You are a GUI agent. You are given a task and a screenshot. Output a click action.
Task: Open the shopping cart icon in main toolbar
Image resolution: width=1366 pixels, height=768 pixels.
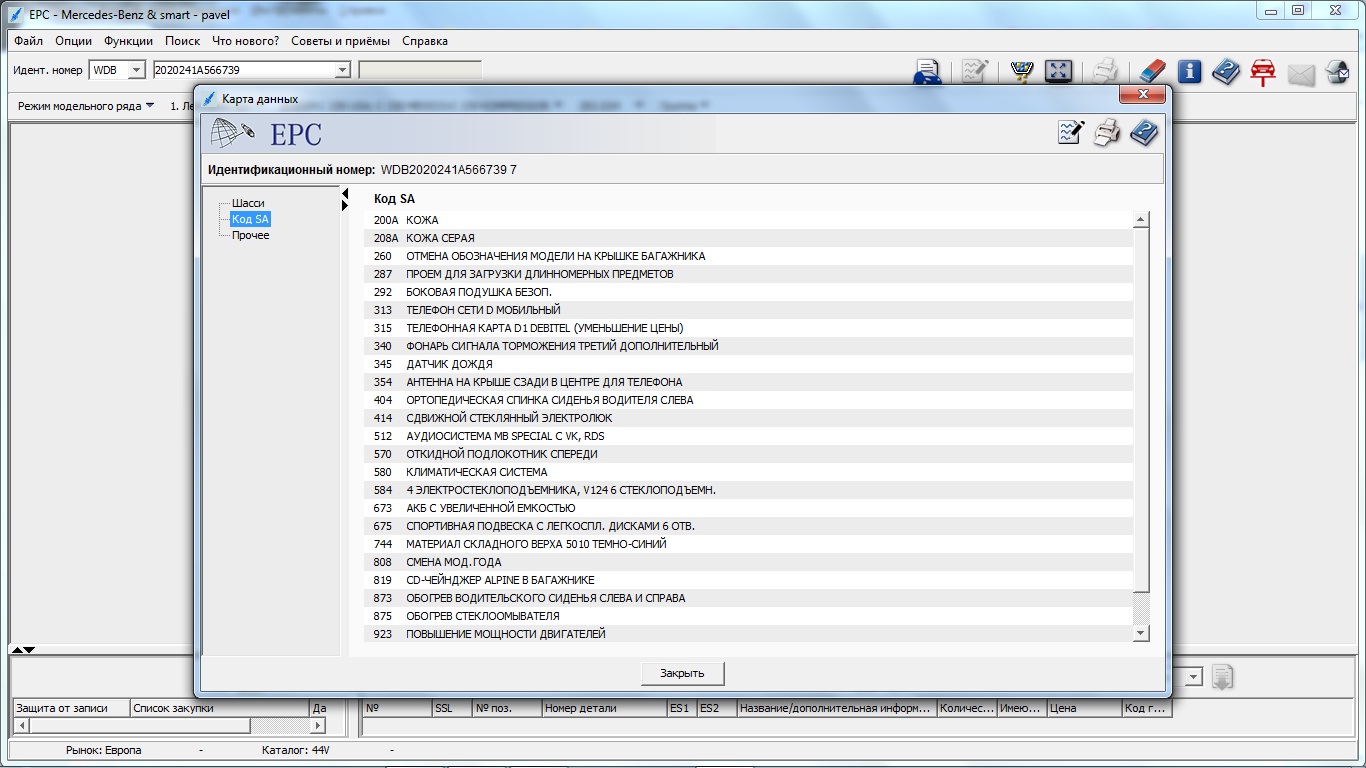1022,71
